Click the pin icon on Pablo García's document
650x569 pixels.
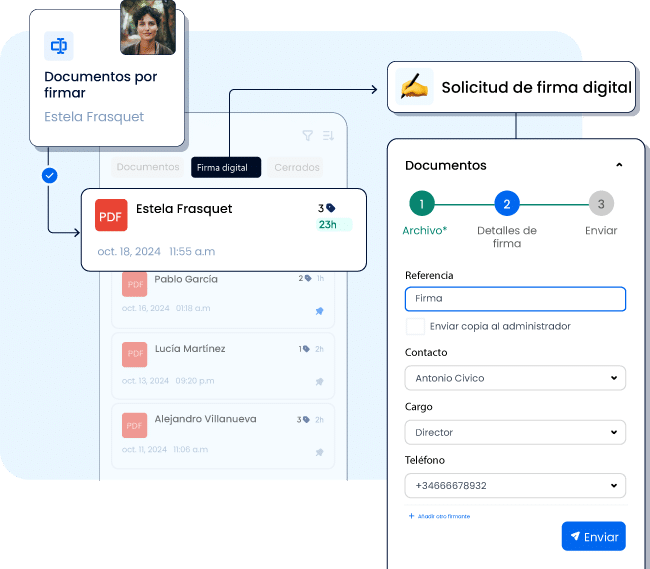tap(320, 311)
